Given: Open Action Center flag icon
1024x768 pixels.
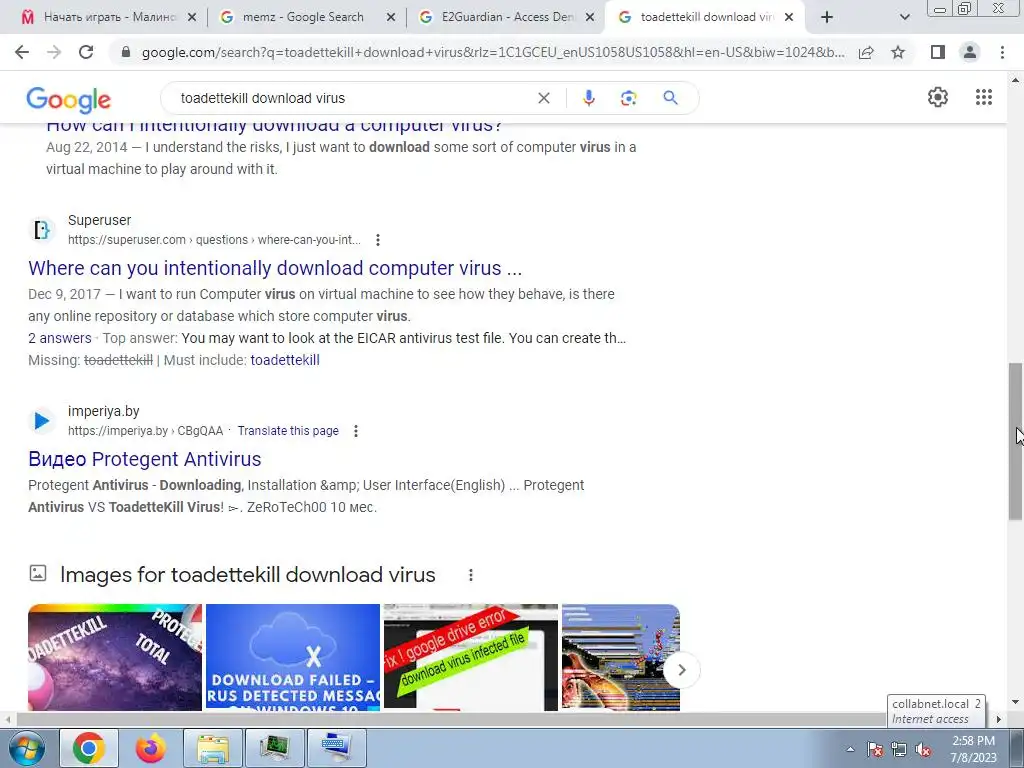Looking at the screenshot, I should [875, 750].
